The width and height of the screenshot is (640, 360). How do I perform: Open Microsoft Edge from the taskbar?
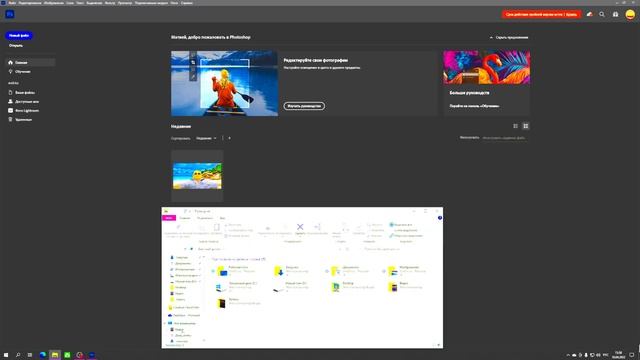[42, 355]
